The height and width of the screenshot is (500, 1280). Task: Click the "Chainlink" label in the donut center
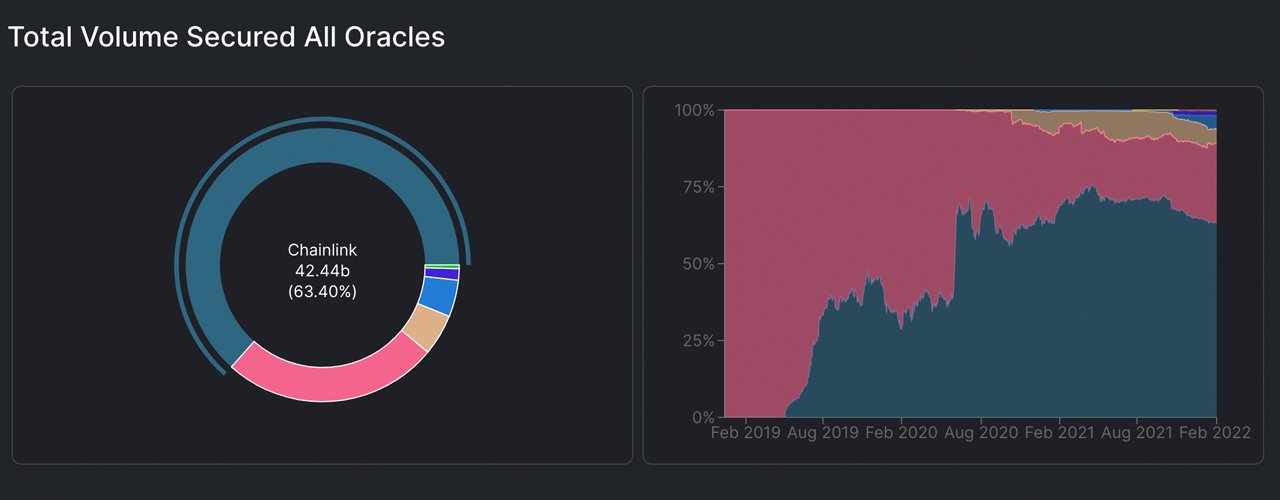(x=322, y=250)
